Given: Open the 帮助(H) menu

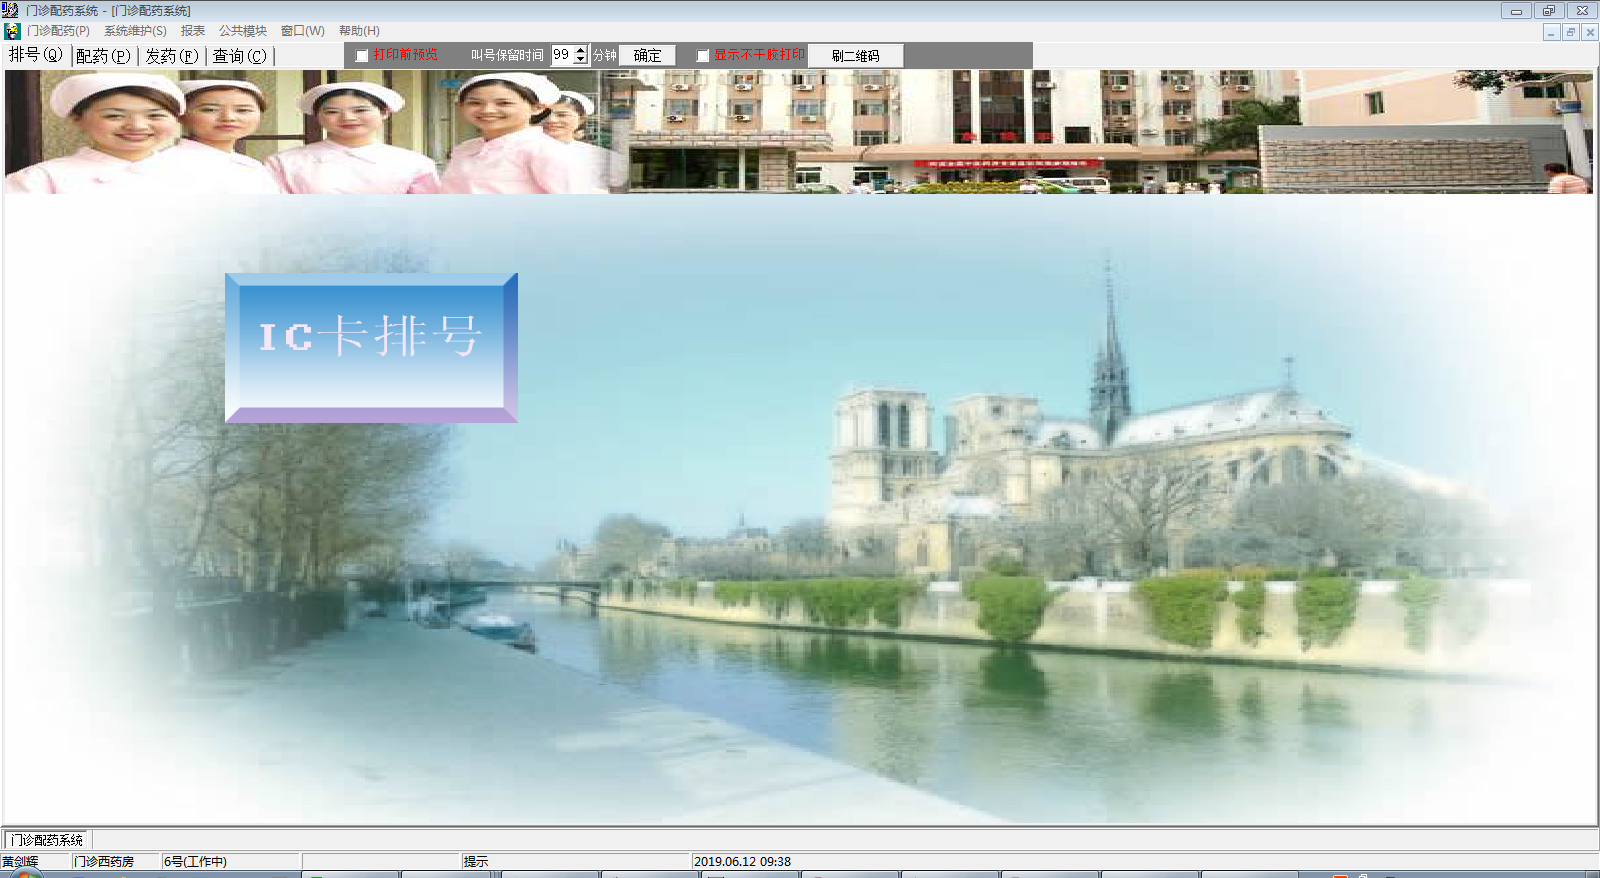Looking at the screenshot, I should (359, 31).
